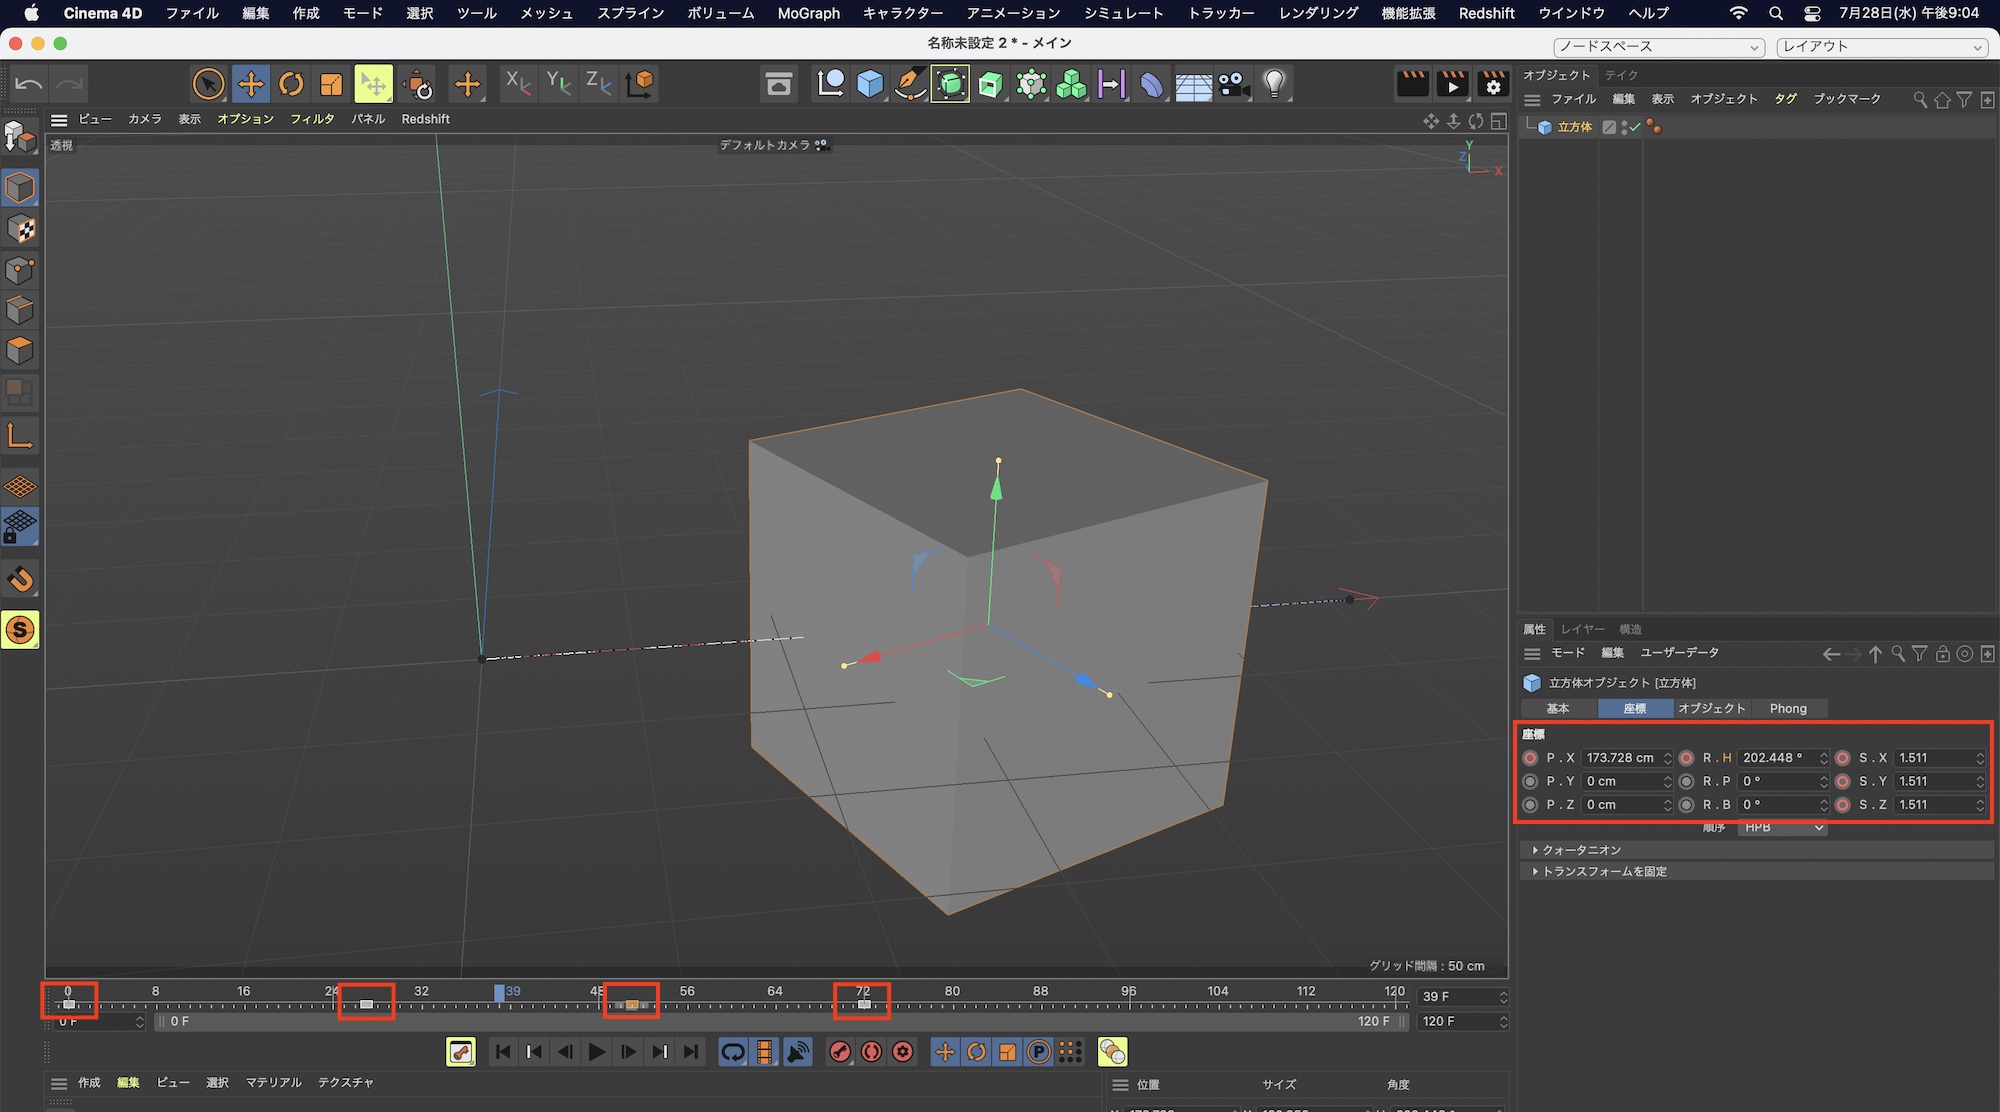Open the HPB rotation order dropdown

(x=1783, y=828)
